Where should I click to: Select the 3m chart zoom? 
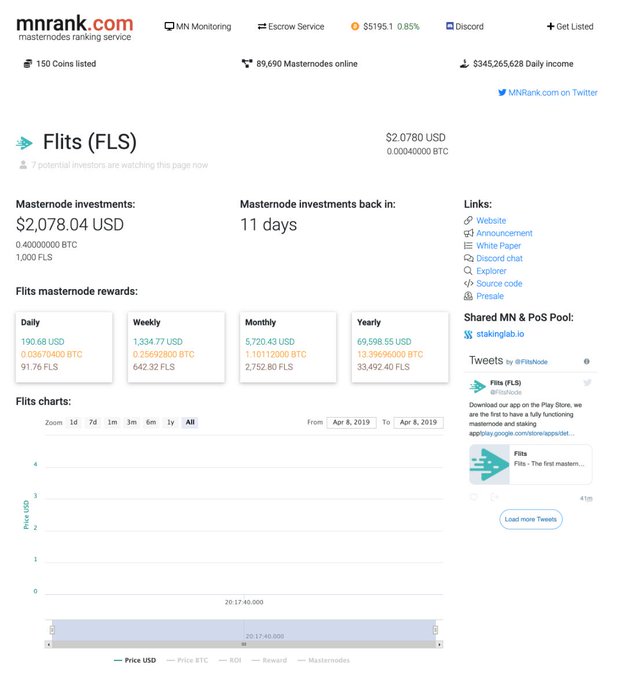pyautogui.click(x=131, y=422)
